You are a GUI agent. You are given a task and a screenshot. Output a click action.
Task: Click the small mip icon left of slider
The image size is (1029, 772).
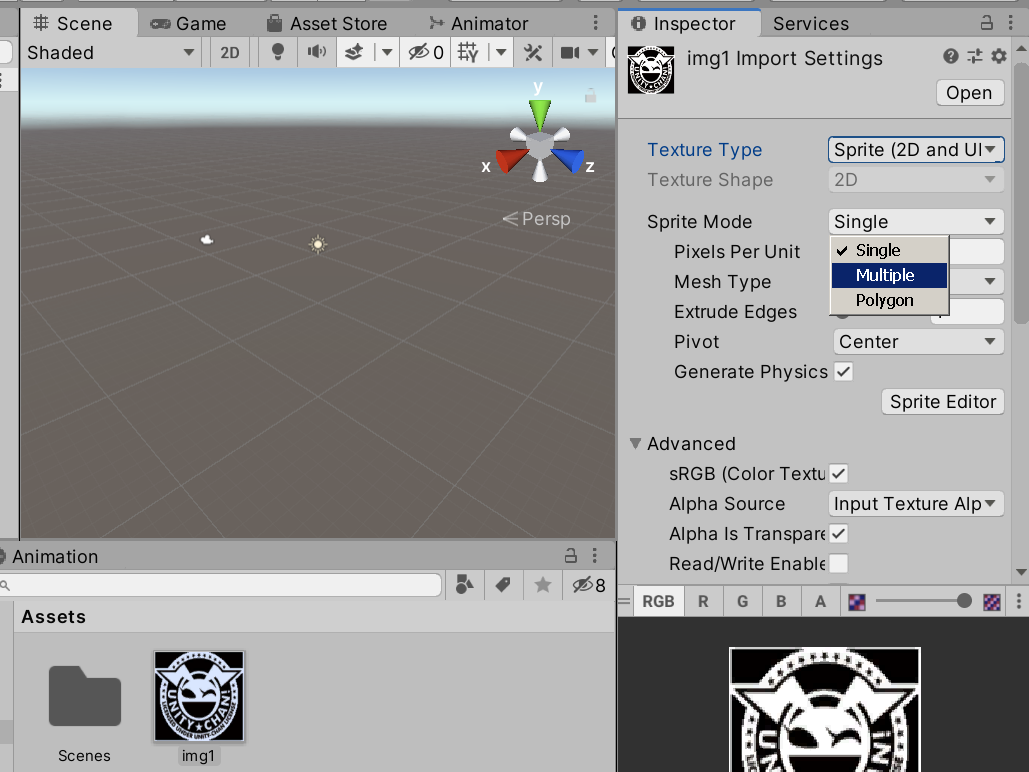(856, 601)
